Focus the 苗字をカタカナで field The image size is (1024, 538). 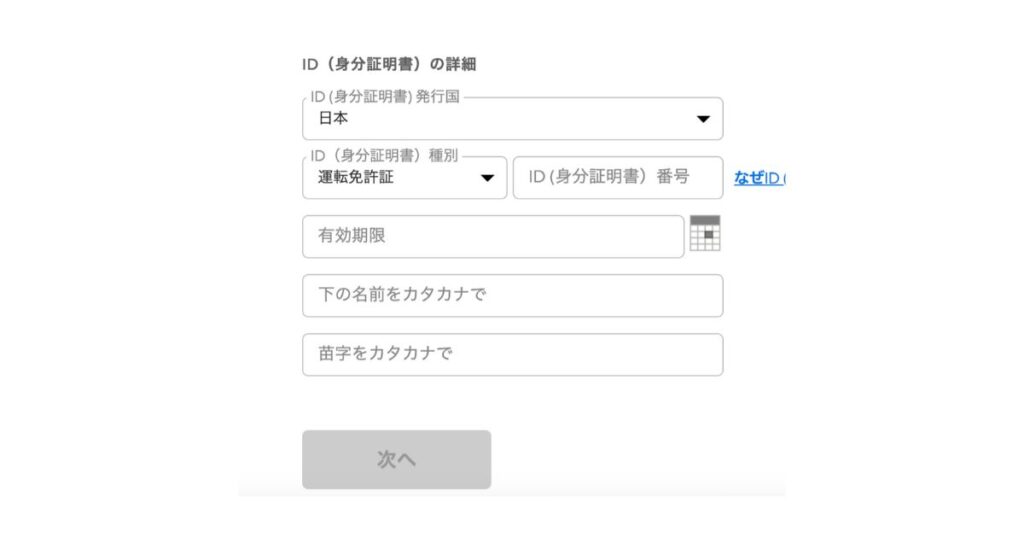click(513, 355)
